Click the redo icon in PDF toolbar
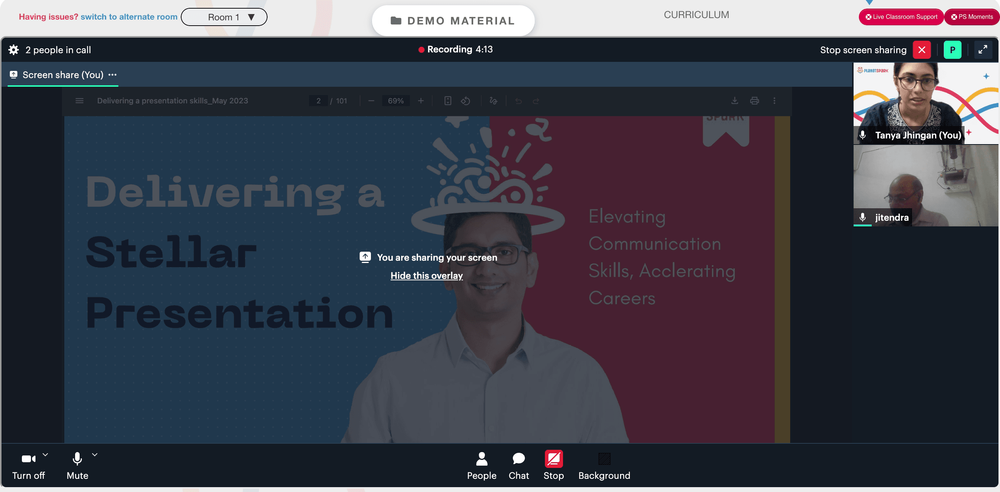This screenshot has width=1000, height=492. (536, 101)
